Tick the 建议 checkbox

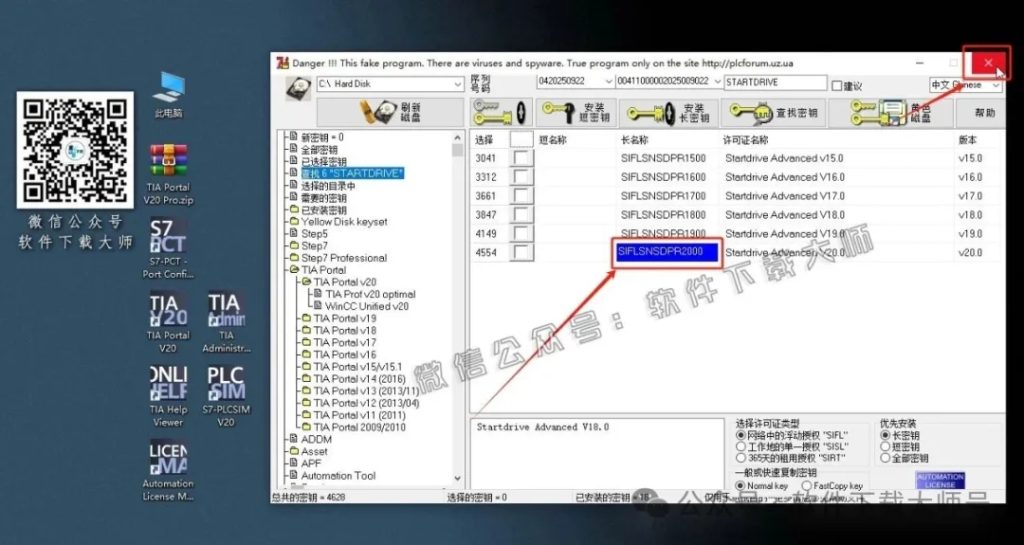coord(837,86)
